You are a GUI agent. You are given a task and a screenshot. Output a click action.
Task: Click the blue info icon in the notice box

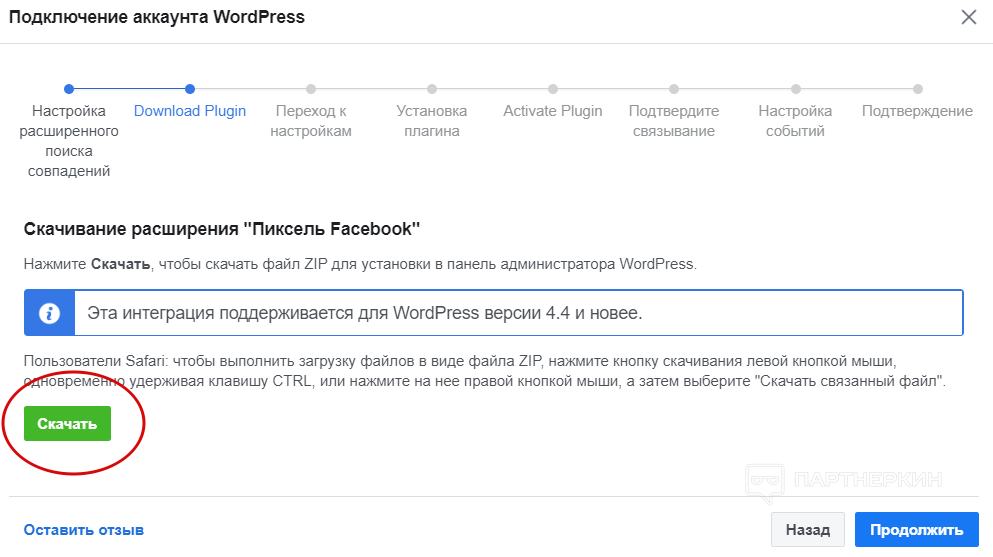click(x=49, y=313)
